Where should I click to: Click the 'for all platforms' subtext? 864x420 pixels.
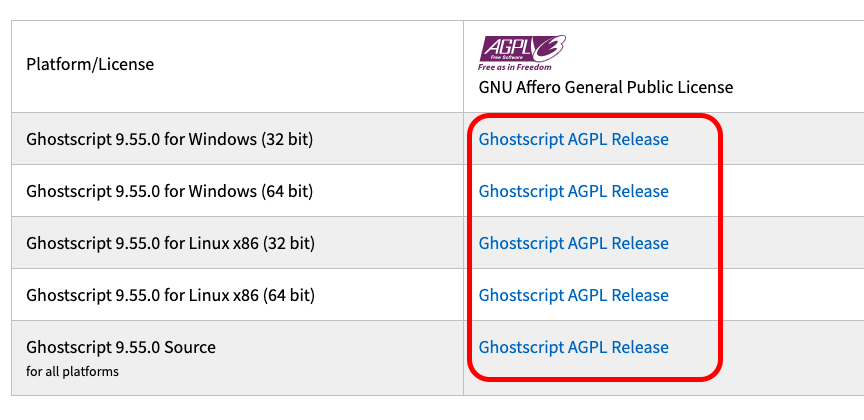coord(72,371)
